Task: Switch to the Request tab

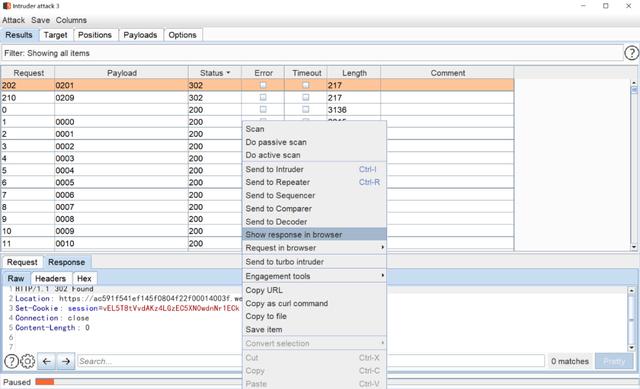Action: point(22,262)
